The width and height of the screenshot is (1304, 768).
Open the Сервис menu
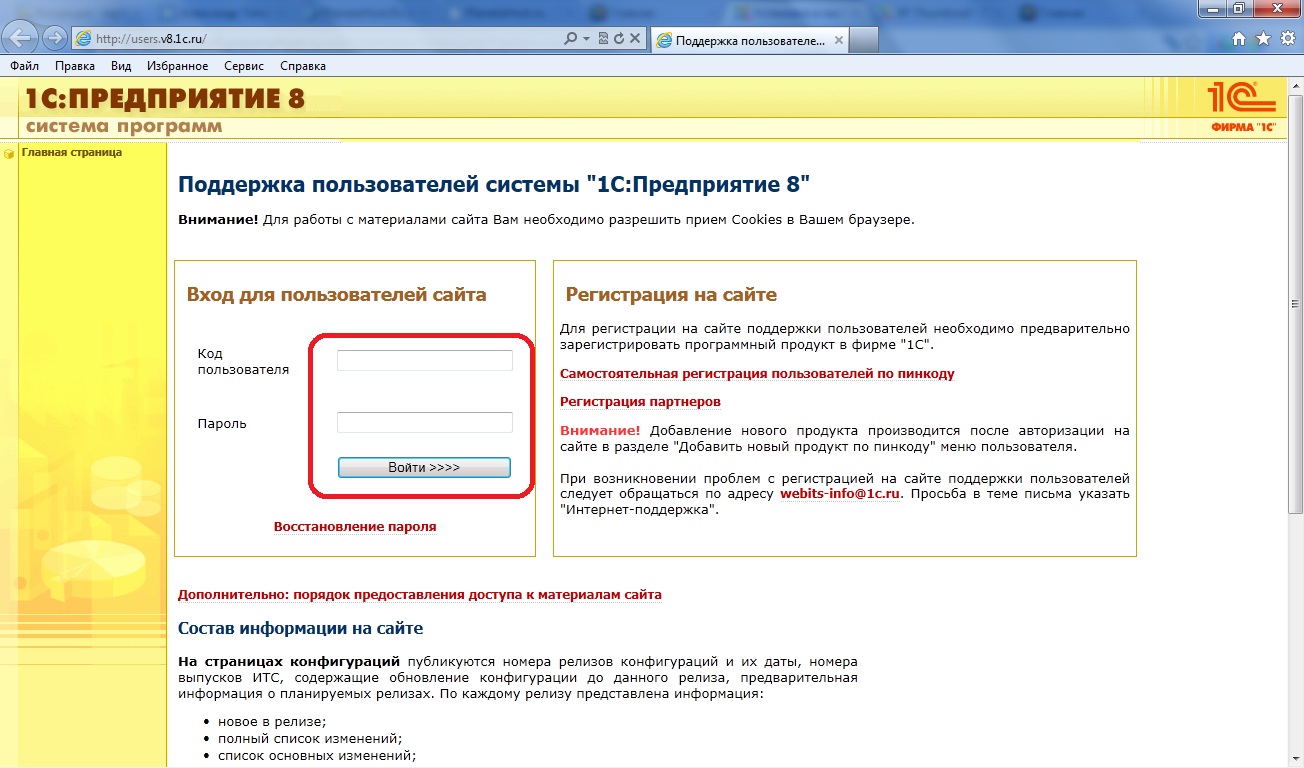pos(244,66)
